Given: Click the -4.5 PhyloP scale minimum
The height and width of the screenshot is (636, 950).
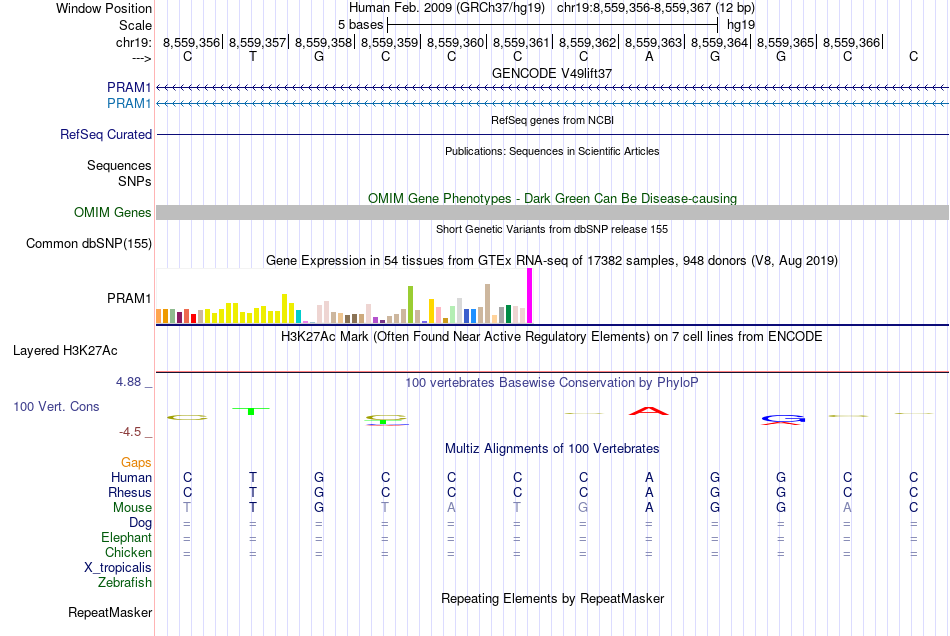Looking at the screenshot, I should (130, 432).
